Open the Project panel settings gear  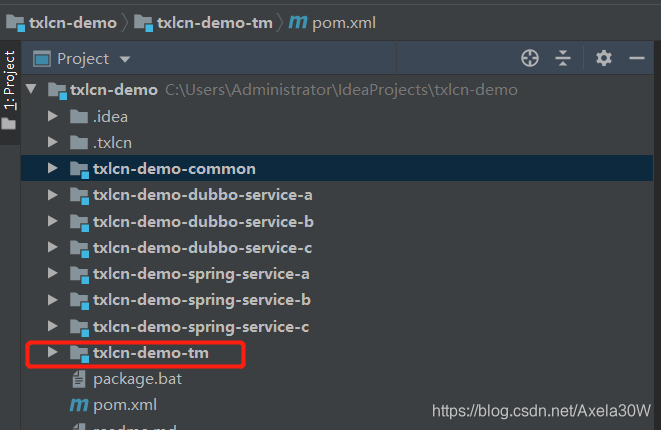click(x=603, y=59)
